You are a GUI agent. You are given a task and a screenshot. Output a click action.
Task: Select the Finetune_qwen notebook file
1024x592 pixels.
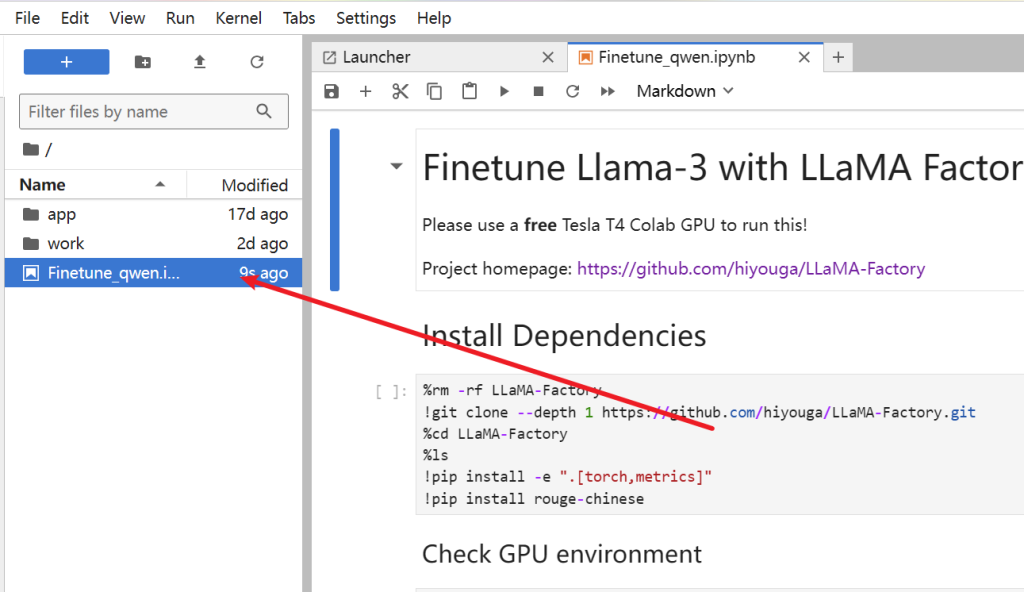tap(153, 273)
